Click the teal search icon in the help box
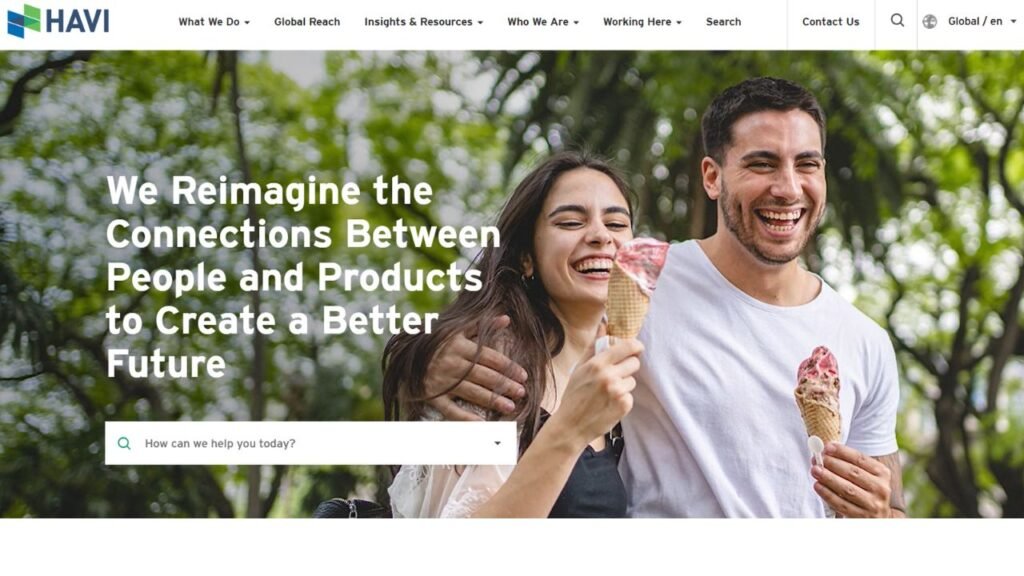 [124, 443]
